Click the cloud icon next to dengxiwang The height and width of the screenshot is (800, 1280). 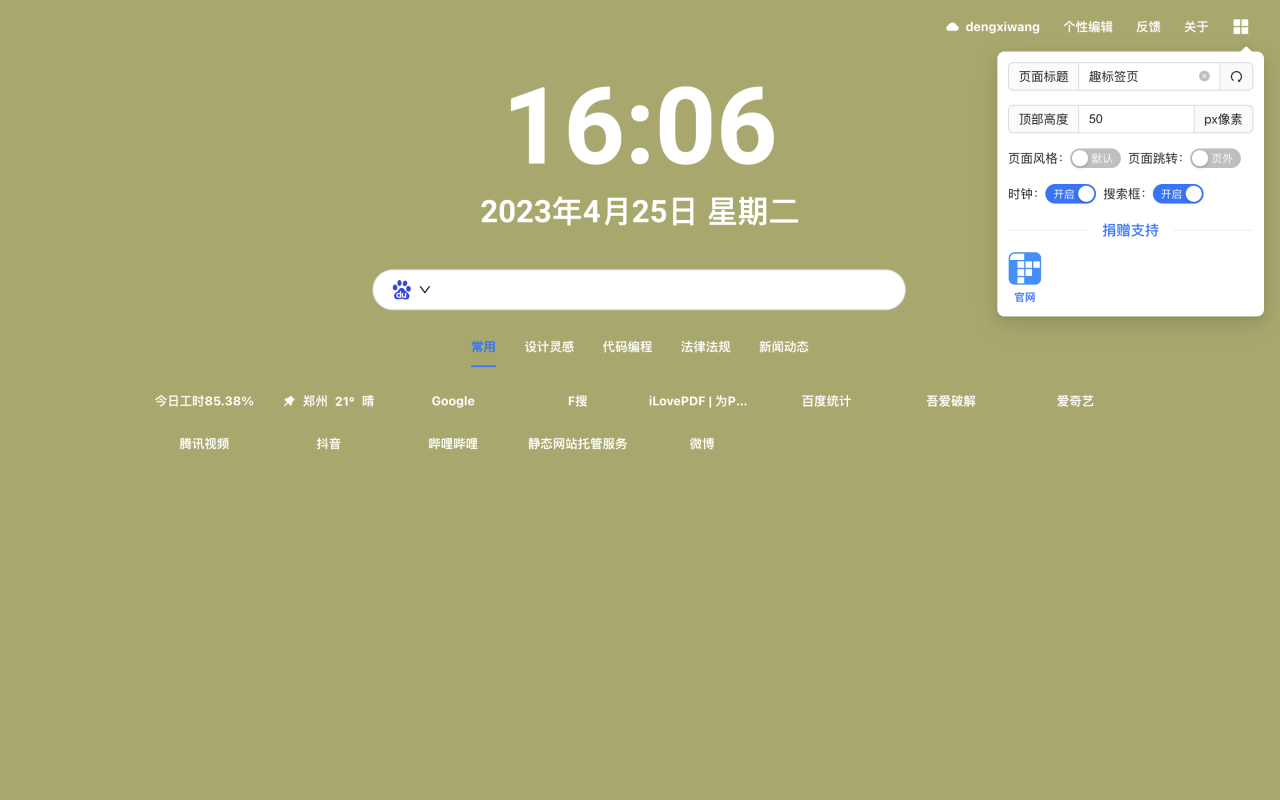(951, 26)
